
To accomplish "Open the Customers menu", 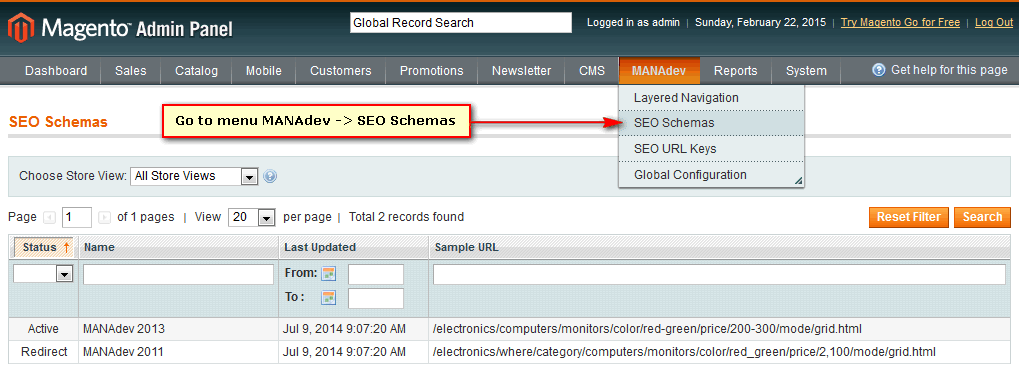I will click(341, 71).
